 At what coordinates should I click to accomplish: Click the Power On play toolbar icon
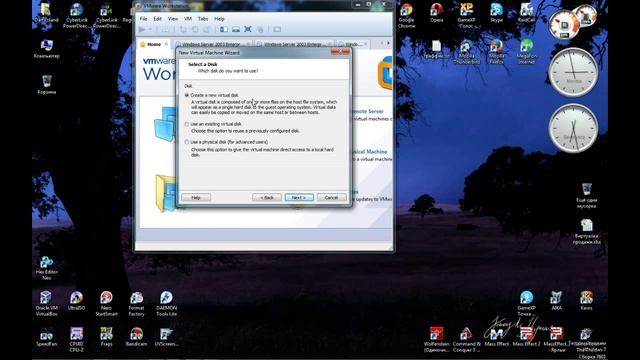coord(142,29)
